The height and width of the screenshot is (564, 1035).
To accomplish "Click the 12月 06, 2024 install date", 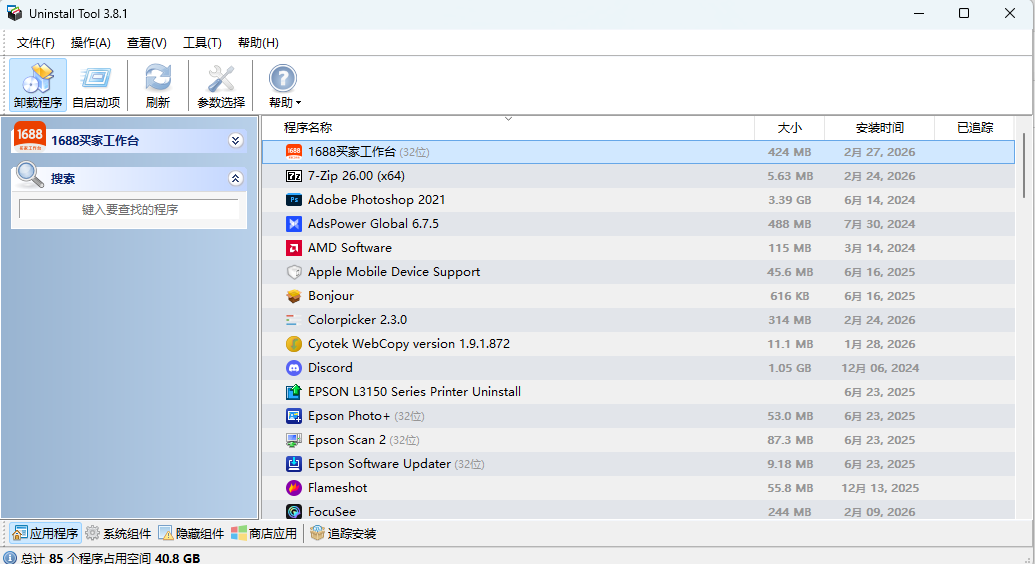I will 880,368.
